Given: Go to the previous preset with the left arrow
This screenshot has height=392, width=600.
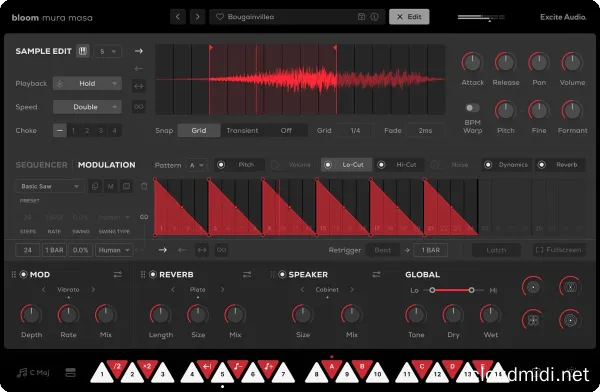Looking at the screenshot, I should 178,17.
